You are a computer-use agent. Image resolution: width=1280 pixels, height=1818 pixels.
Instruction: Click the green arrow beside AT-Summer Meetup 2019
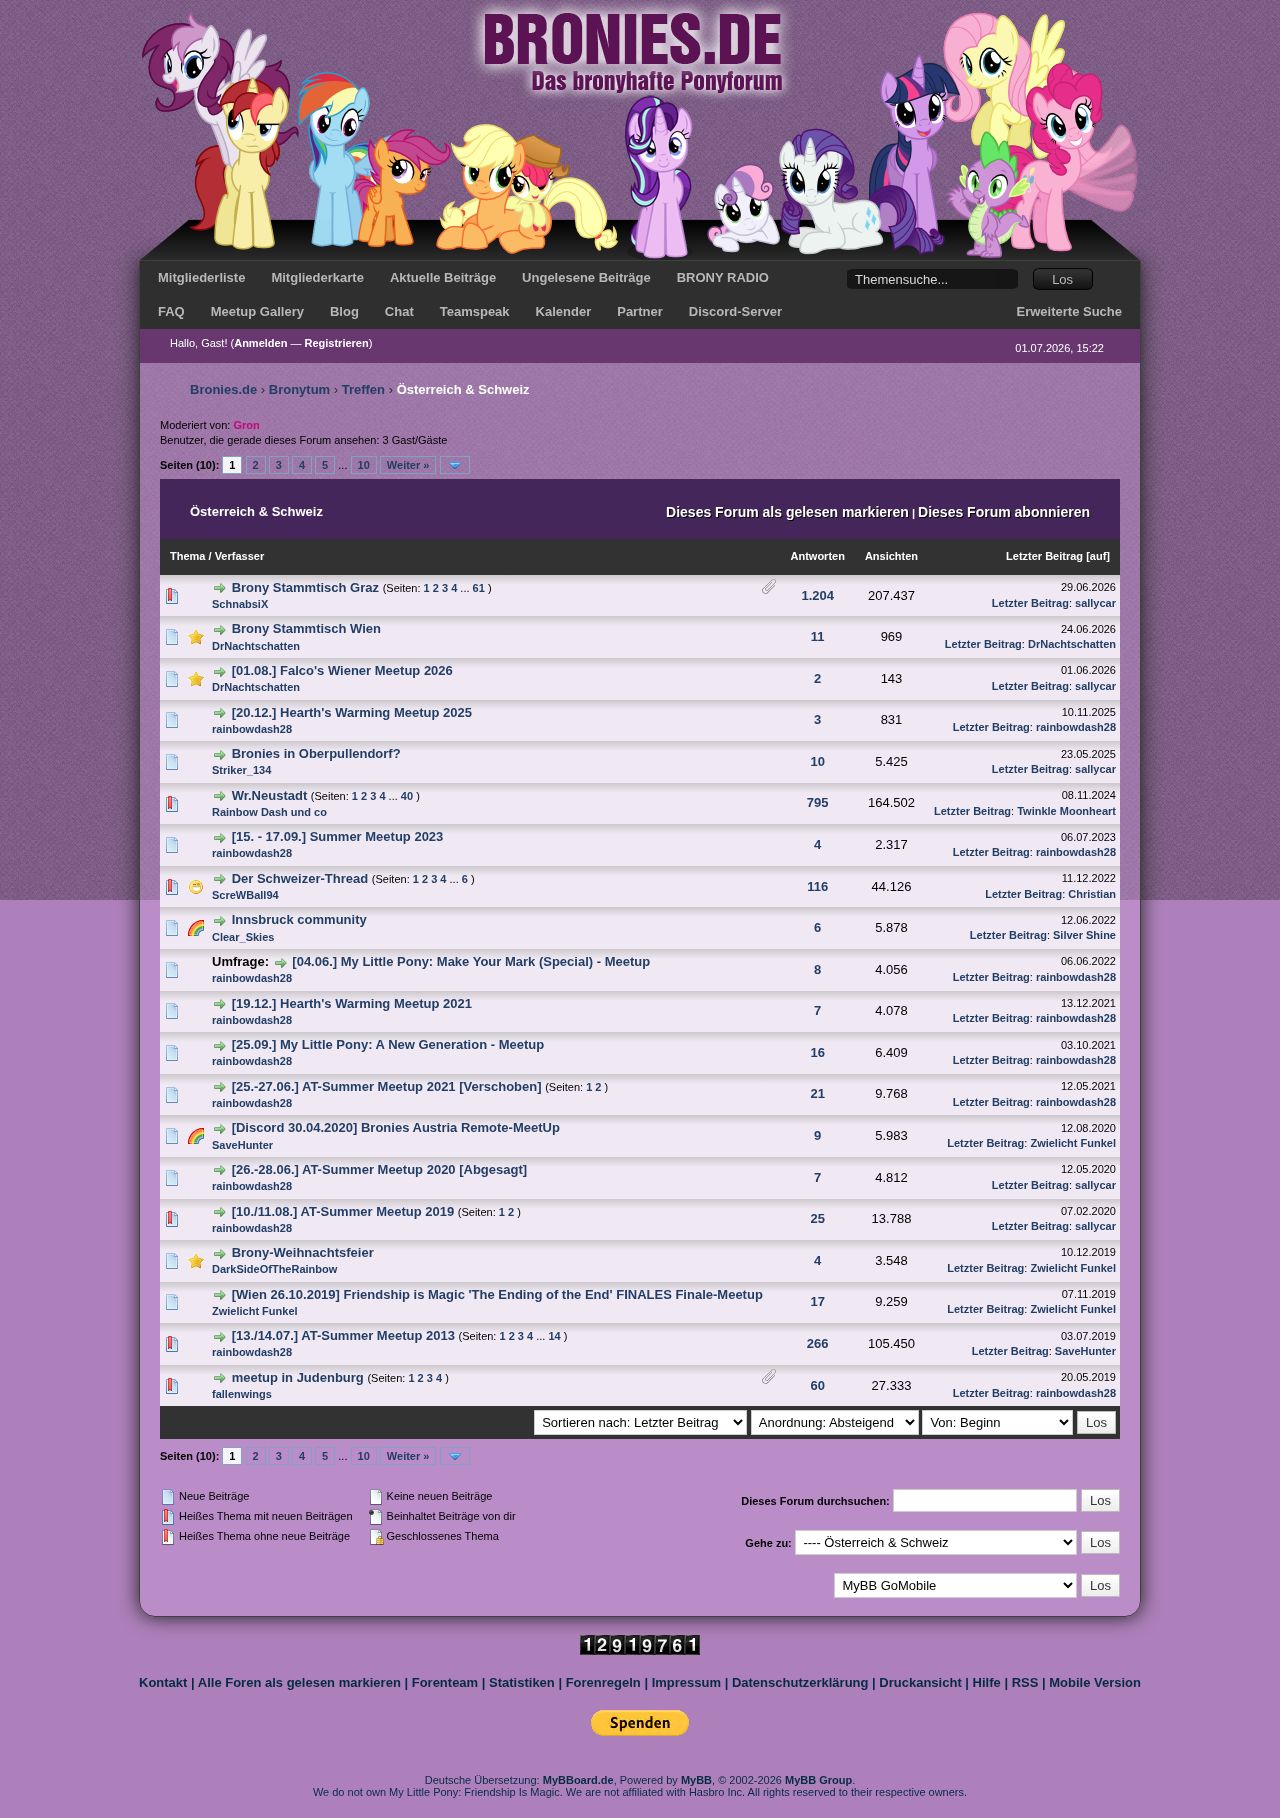[219, 1212]
